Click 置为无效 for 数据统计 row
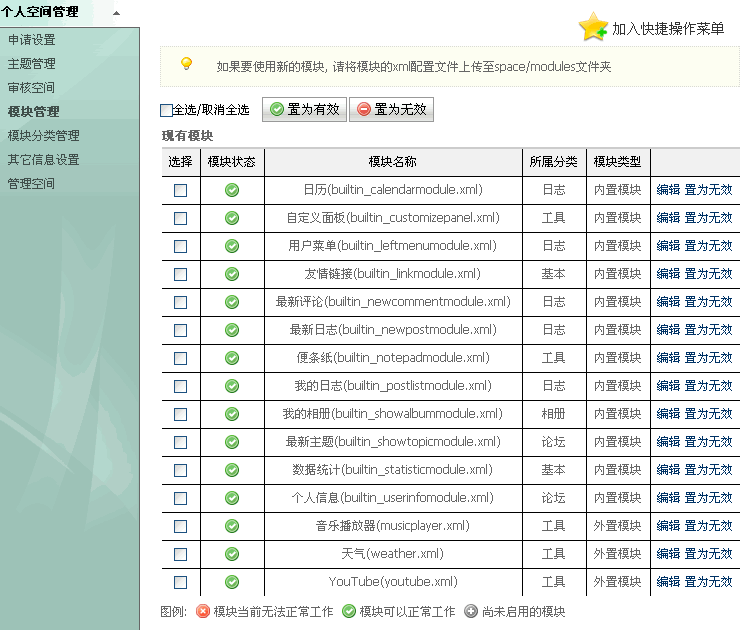The image size is (745, 630). (708, 470)
